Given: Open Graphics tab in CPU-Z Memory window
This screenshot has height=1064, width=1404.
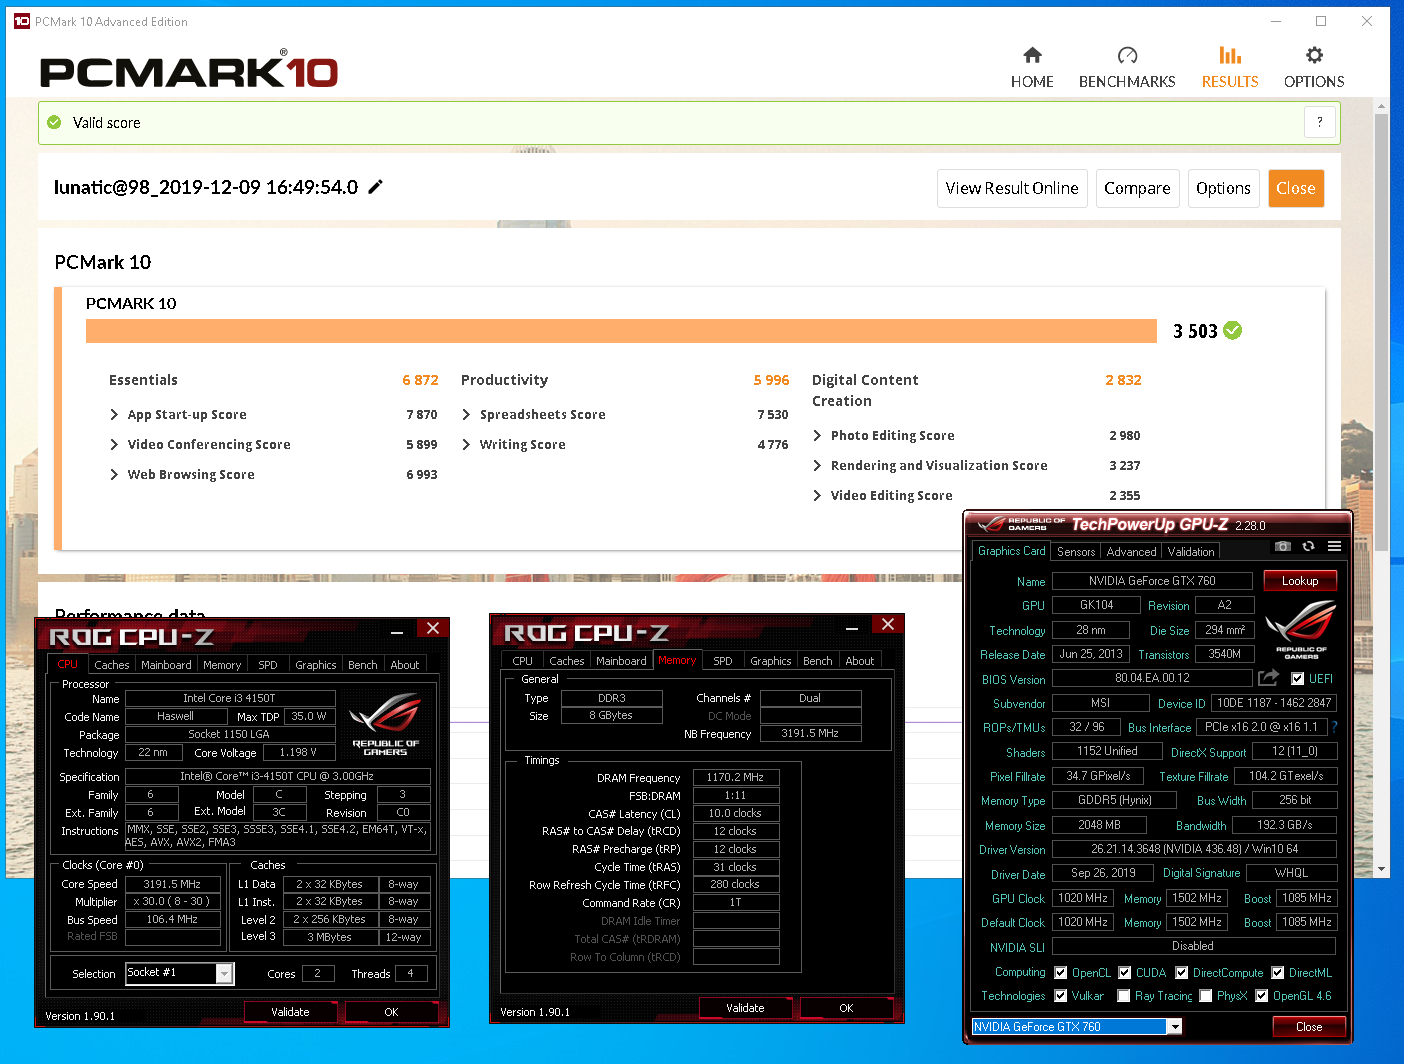Looking at the screenshot, I should click(771, 661).
